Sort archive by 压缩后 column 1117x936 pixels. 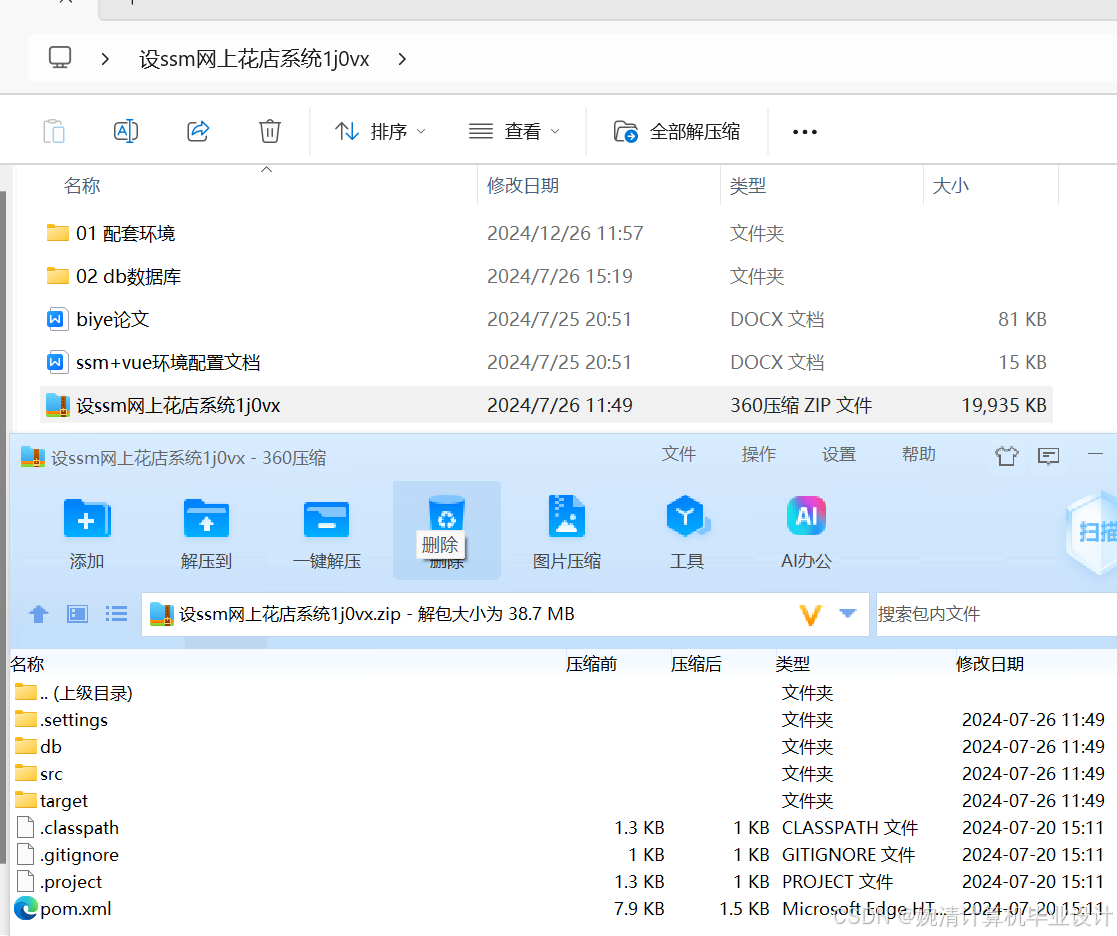696,664
